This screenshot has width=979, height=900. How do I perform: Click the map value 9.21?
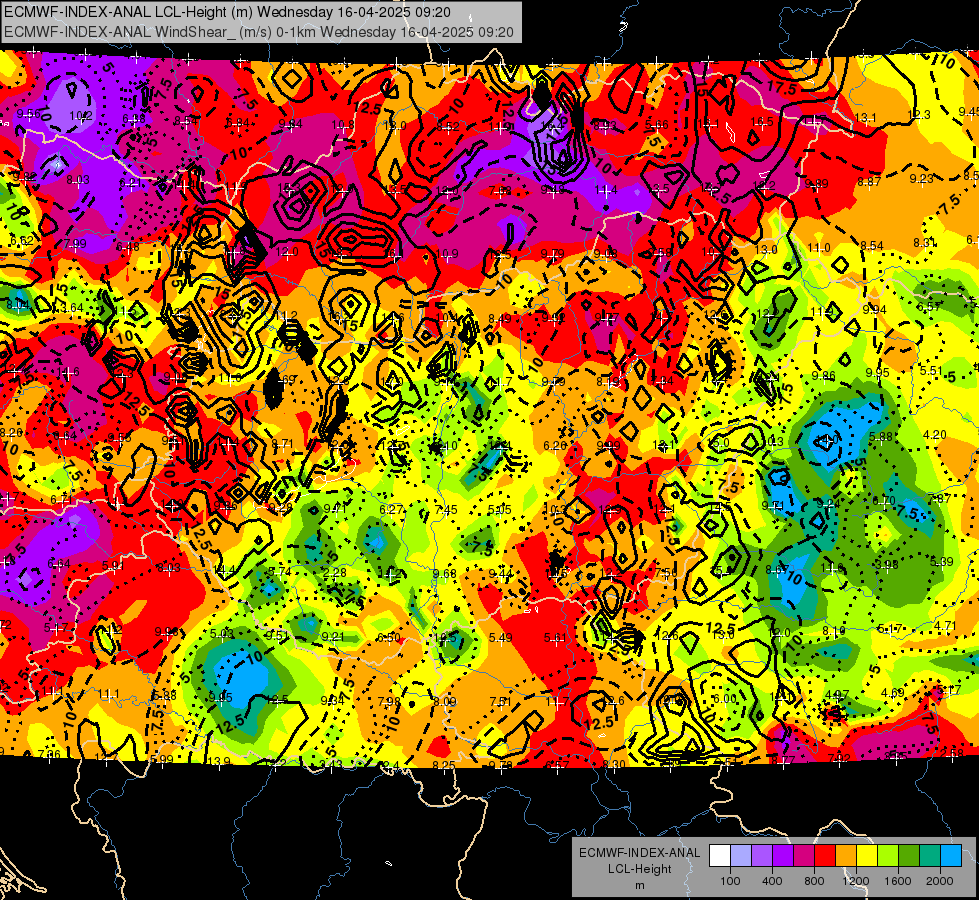[x=333, y=636]
